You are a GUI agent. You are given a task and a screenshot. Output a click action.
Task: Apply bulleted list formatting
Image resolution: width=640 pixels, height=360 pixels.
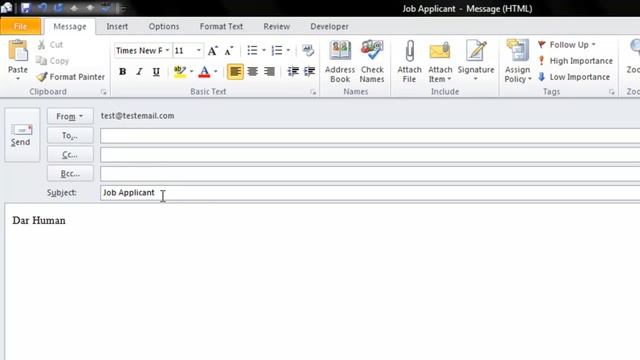252,50
